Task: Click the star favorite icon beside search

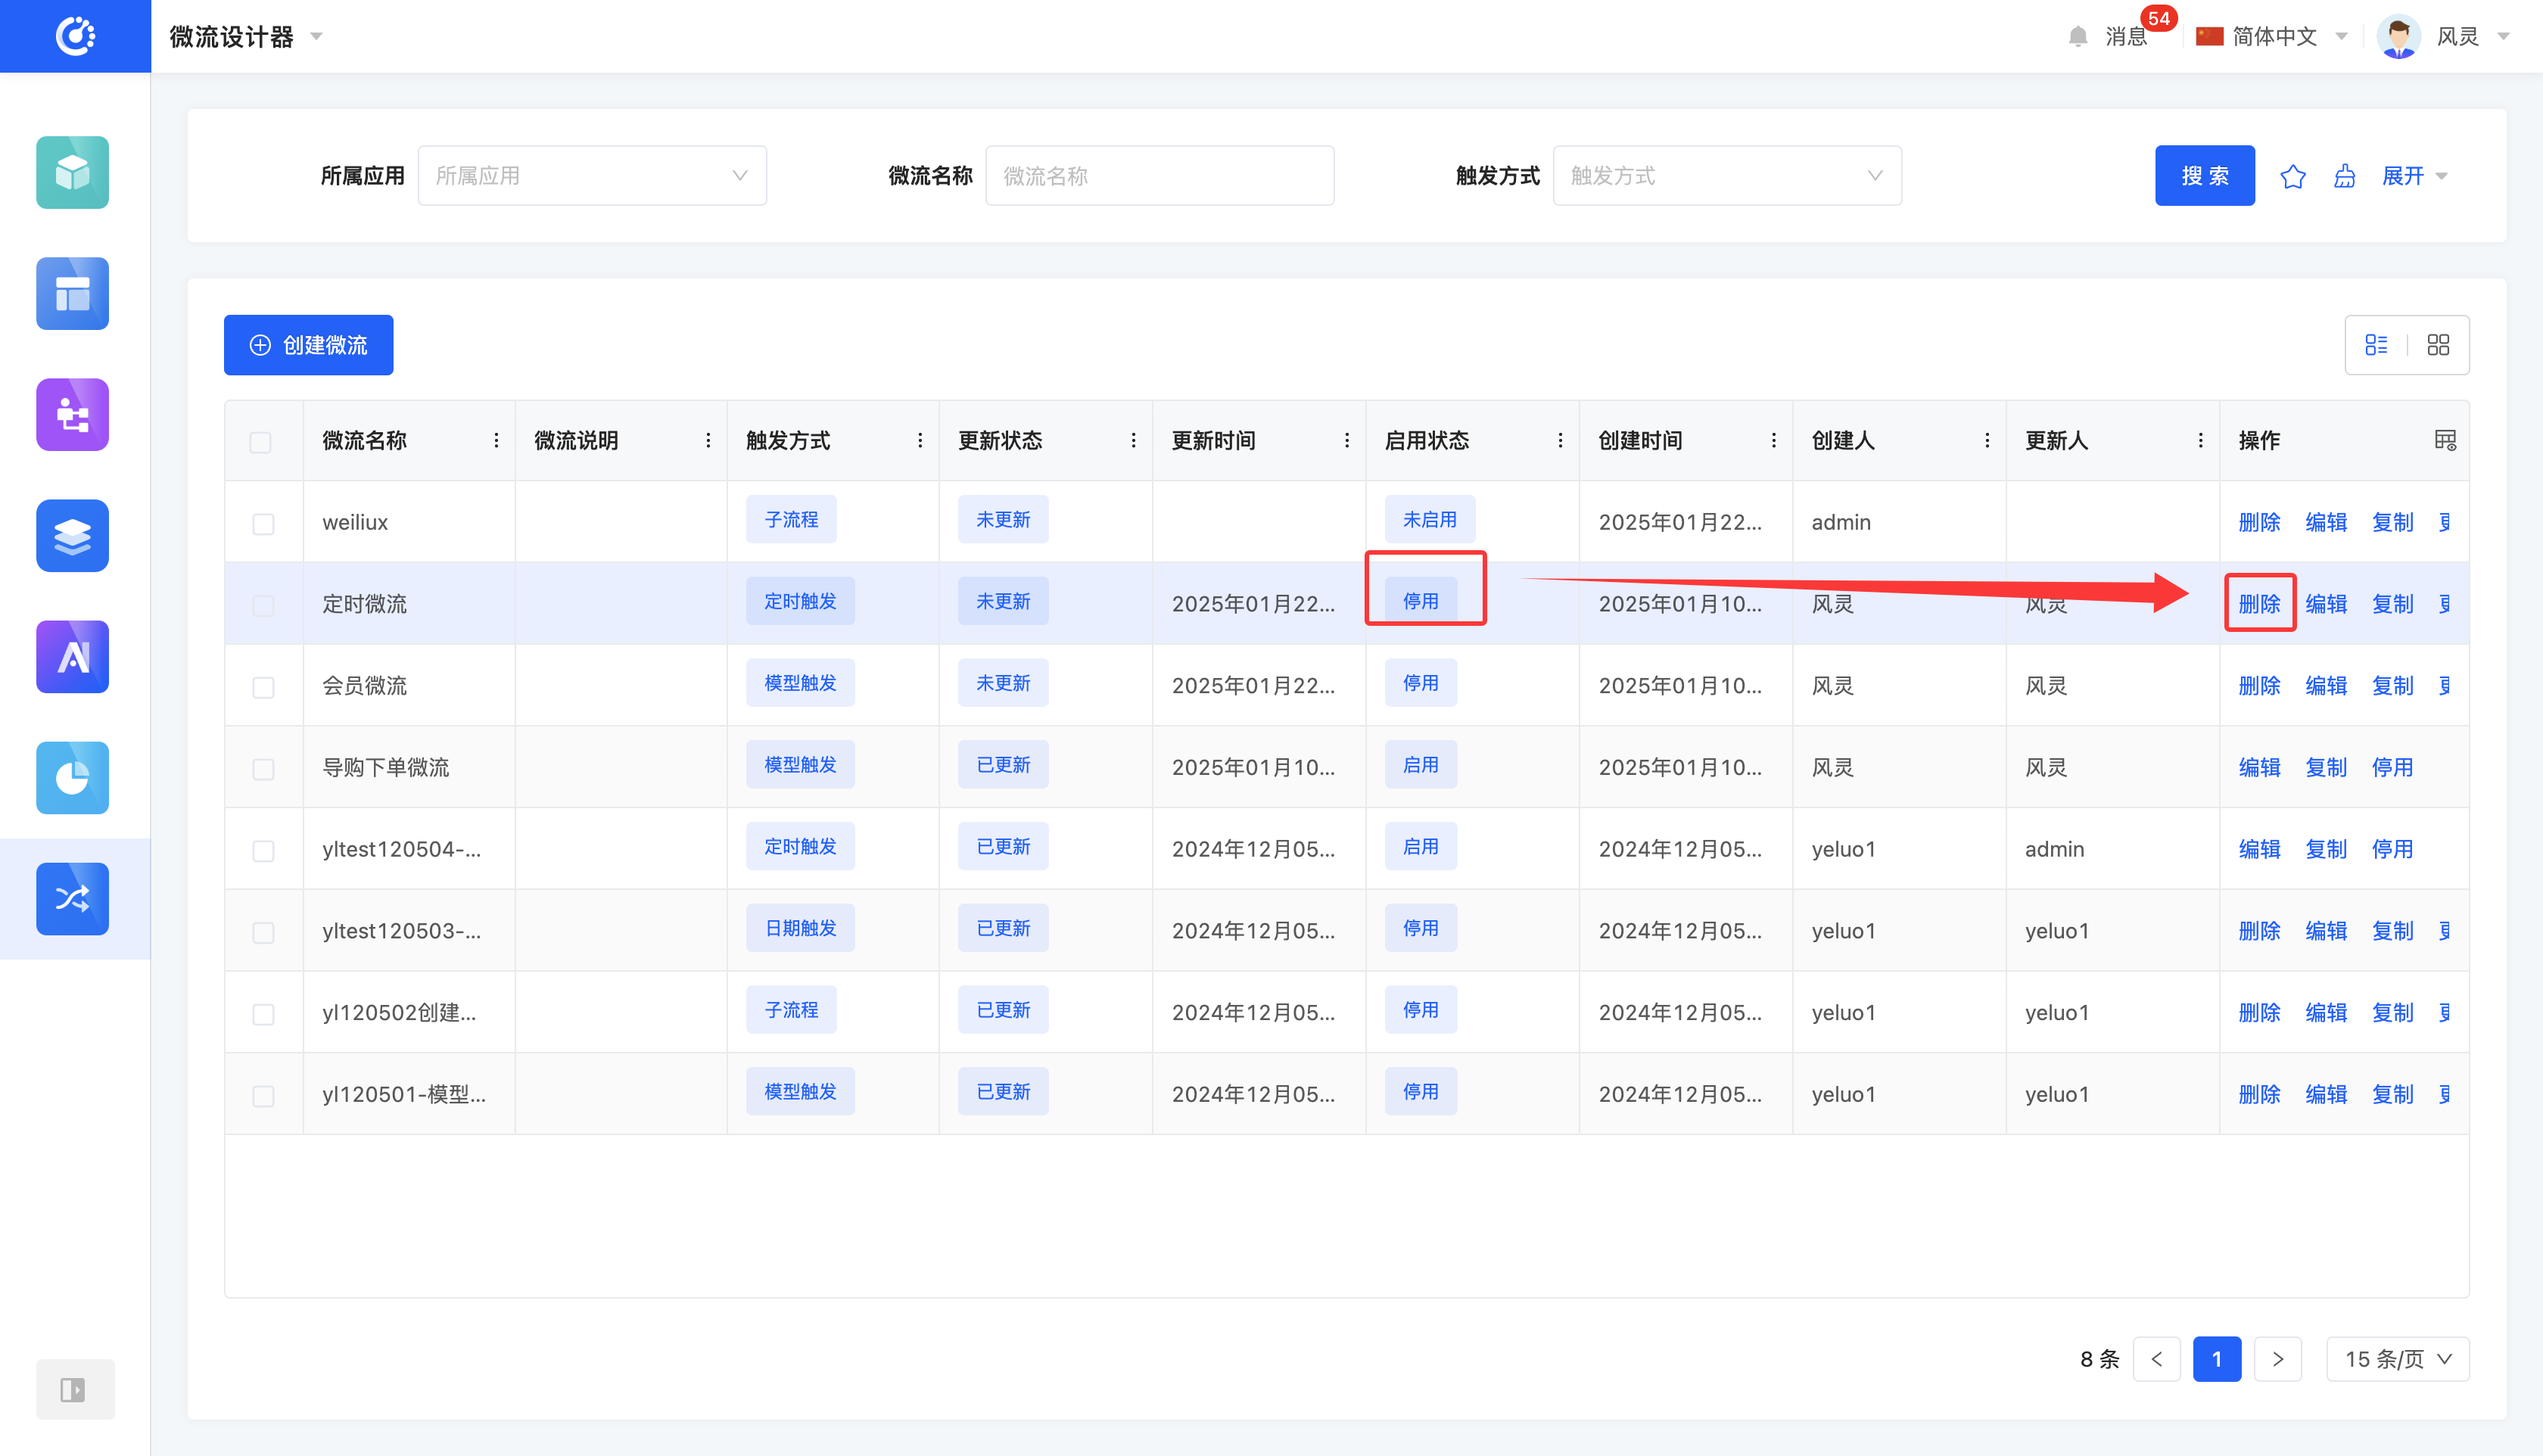Action: 2292,177
